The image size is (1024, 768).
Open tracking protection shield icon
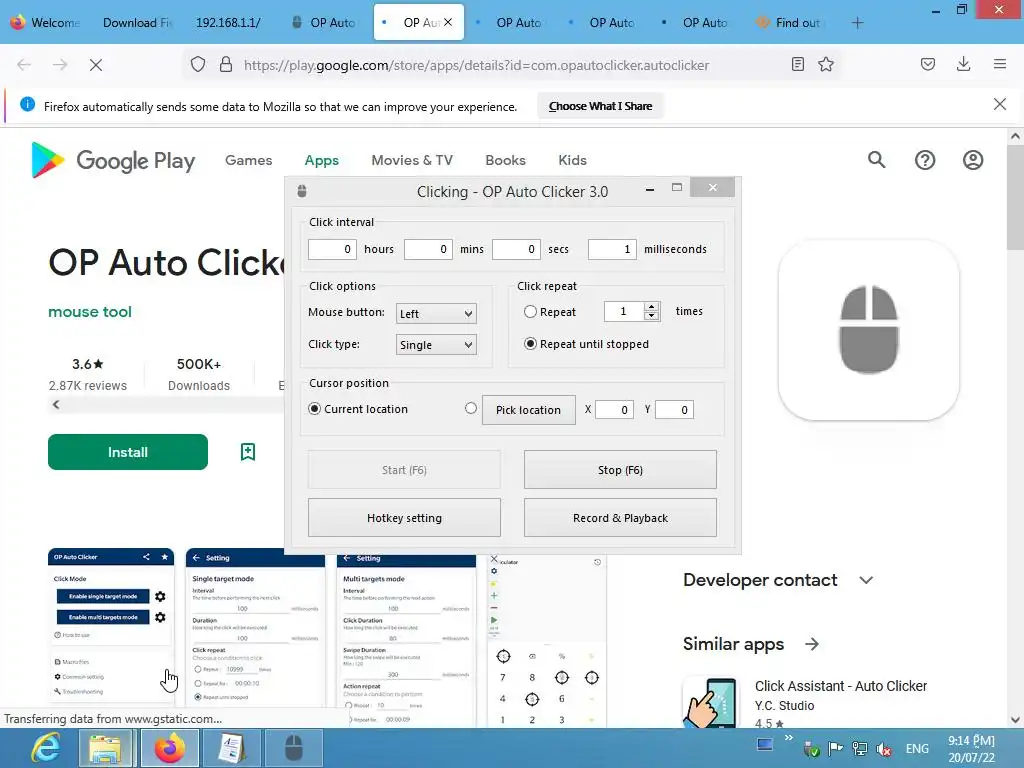198,65
